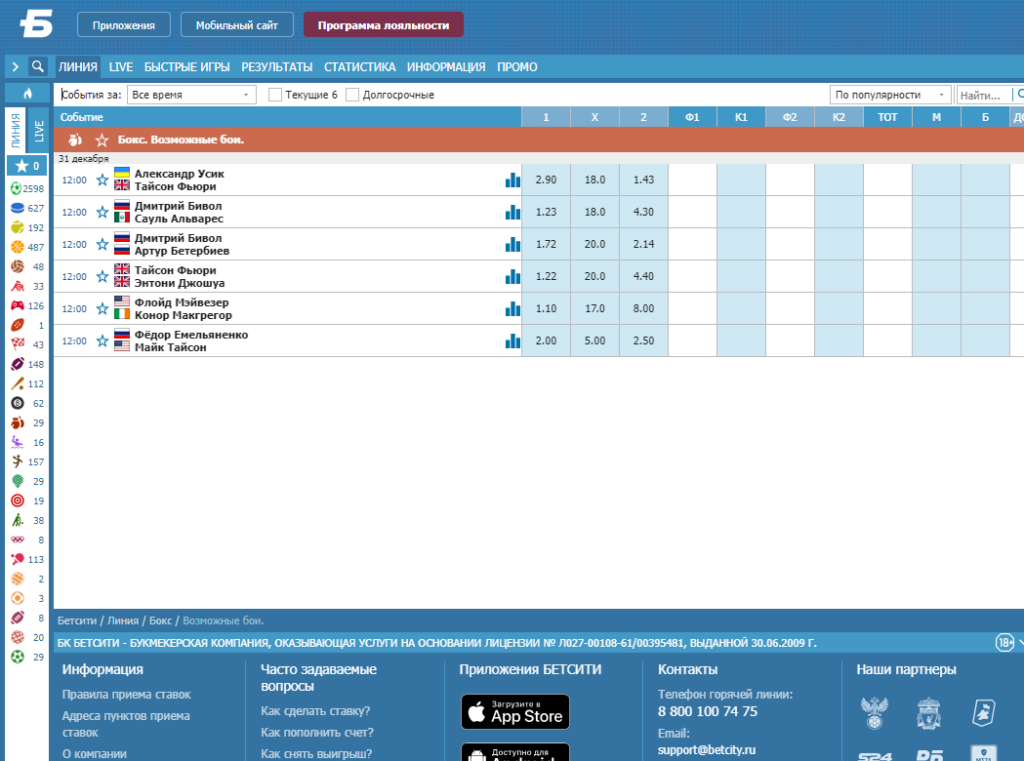Click the Betcity logo in the header
1024x761 pixels.
pyautogui.click(x=36, y=24)
